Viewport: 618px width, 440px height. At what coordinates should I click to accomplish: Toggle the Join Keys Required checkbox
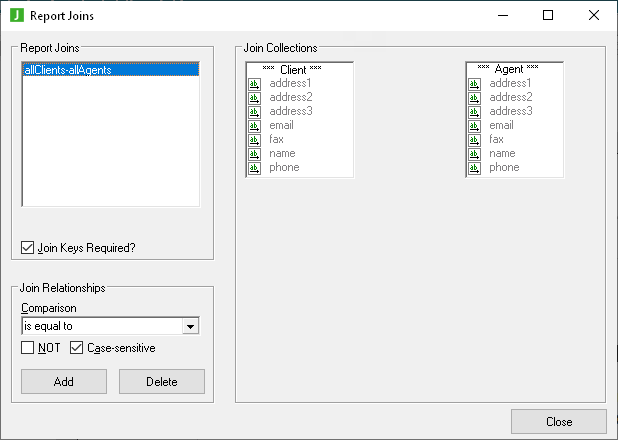[x=27, y=248]
